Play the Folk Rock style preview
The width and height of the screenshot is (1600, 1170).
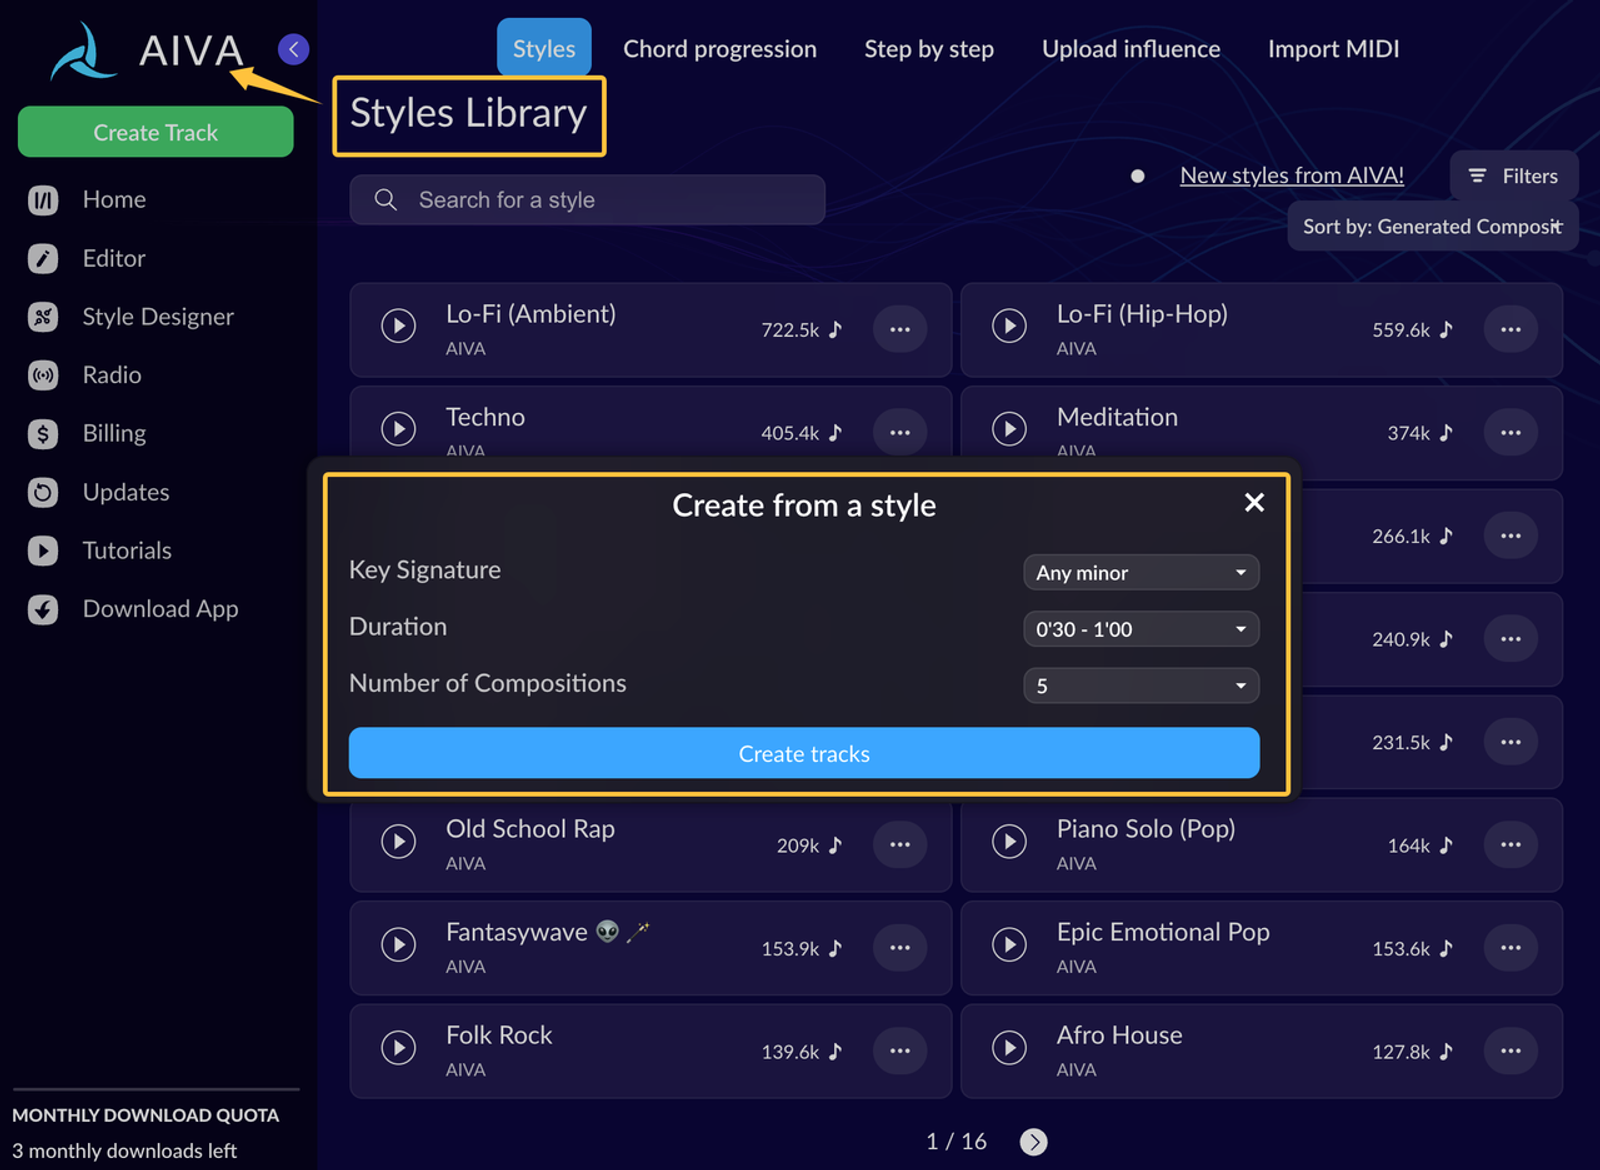[398, 1047]
